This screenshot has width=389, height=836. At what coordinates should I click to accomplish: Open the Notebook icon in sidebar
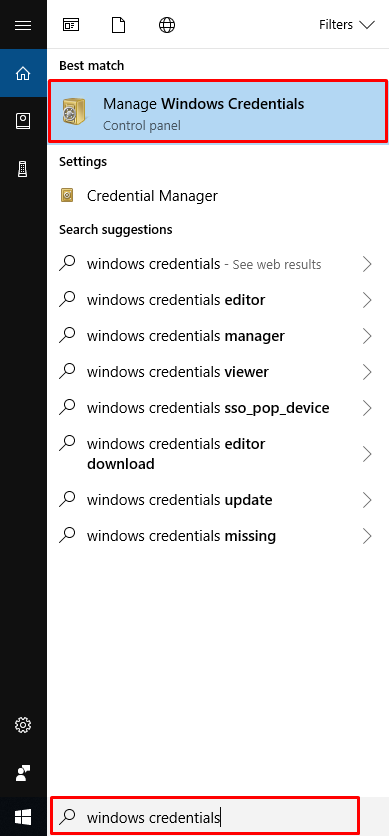[x=23, y=121]
